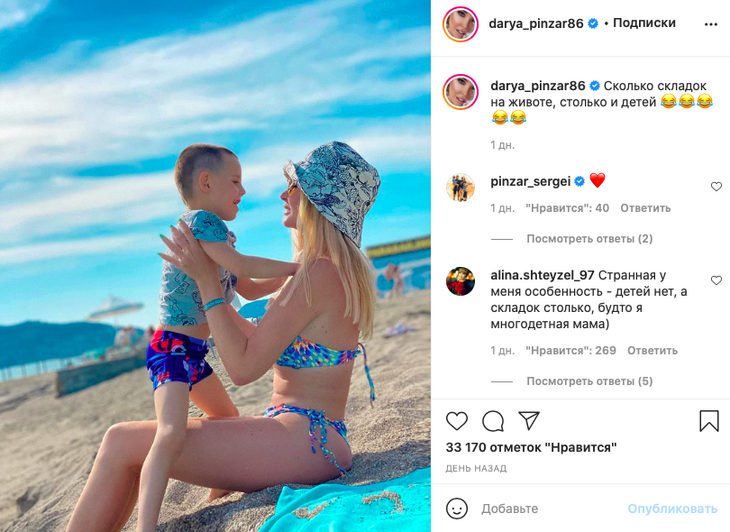This screenshot has height=532, width=730.
Task: Open the comment speech bubble icon
Action: pos(493,421)
